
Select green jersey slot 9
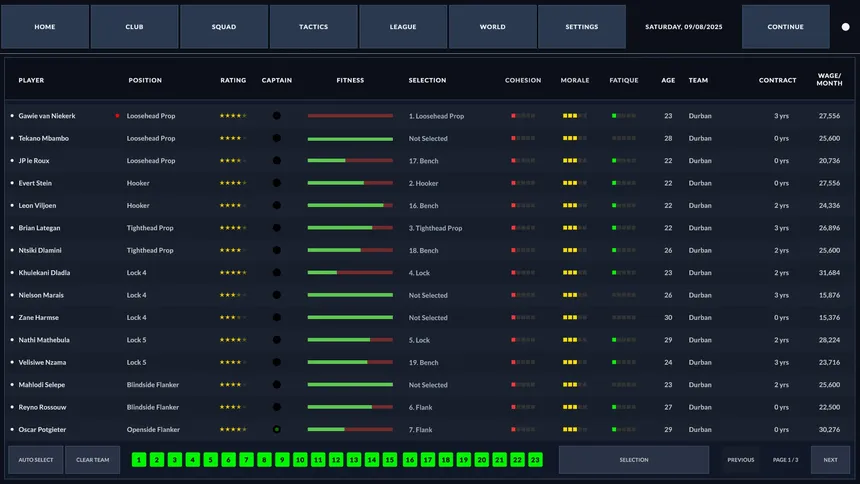pyautogui.click(x=282, y=460)
